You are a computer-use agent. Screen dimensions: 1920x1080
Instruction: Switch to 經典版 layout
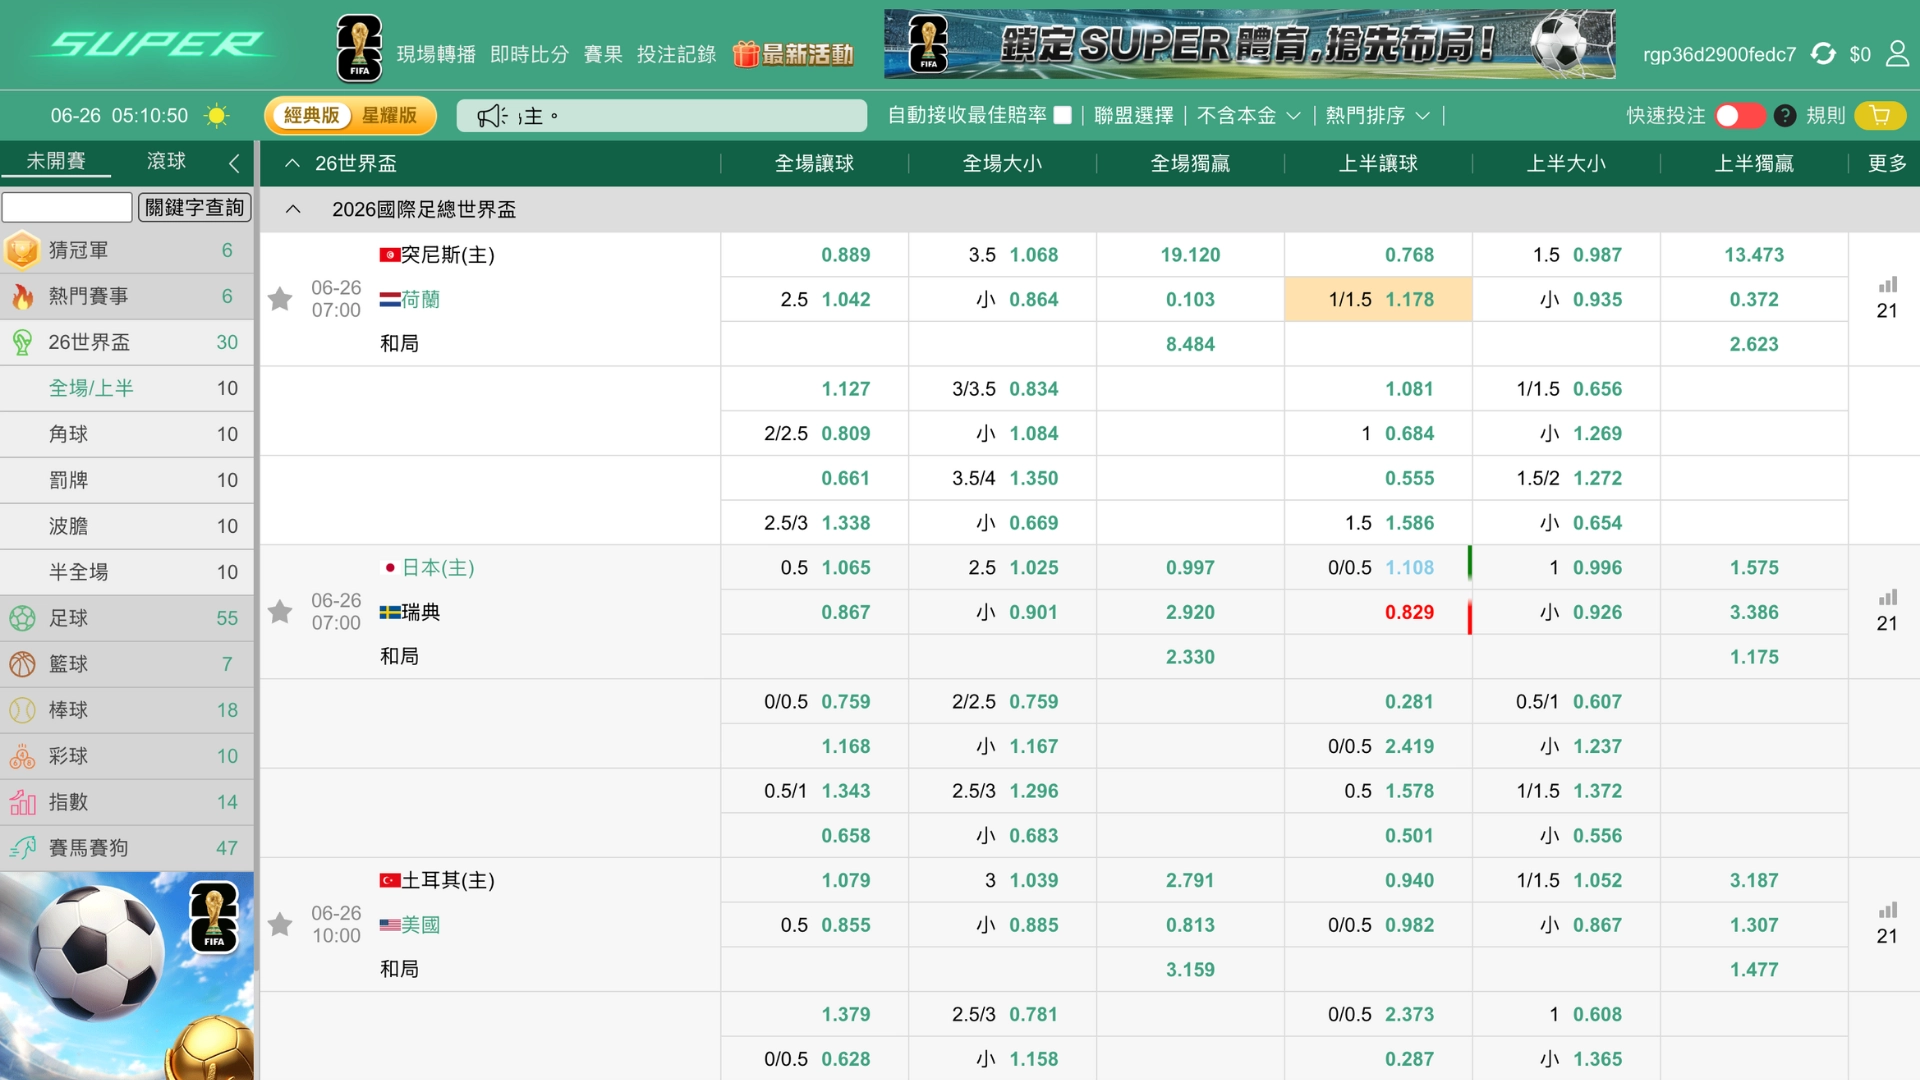click(311, 116)
